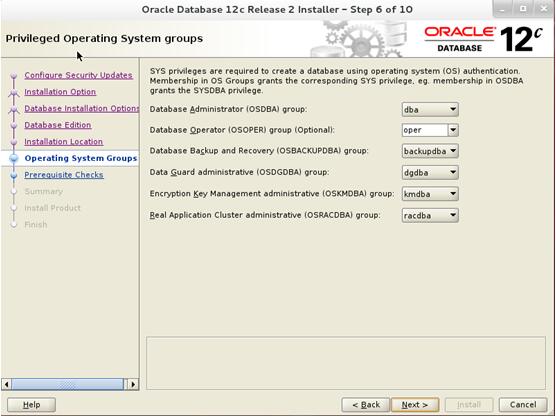Open the Database Edition step

[x=58, y=125]
